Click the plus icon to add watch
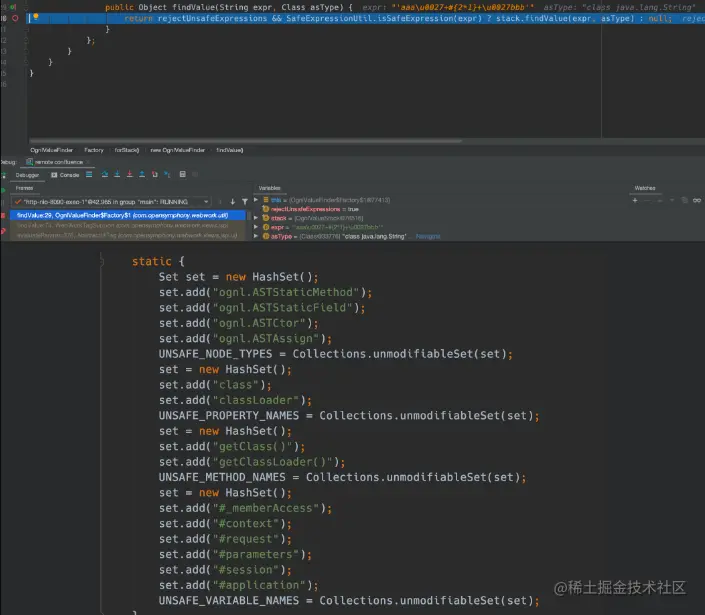Viewport: 705px width, 615px height. click(x=635, y=201)
